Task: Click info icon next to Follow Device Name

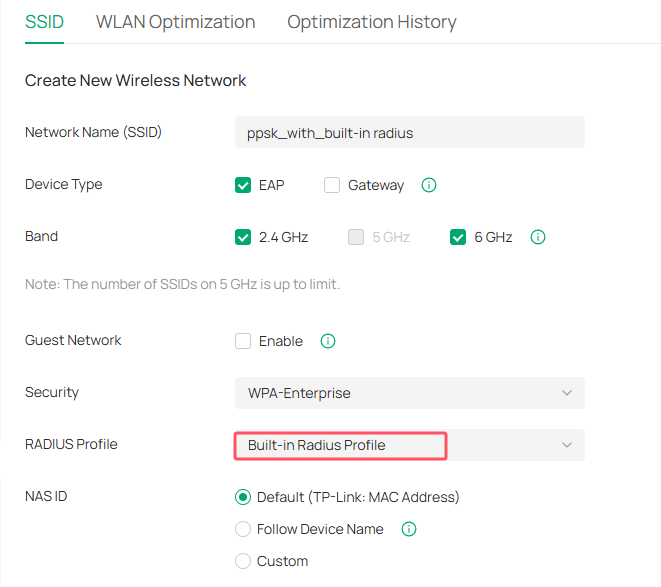Action: click(408, 529)
